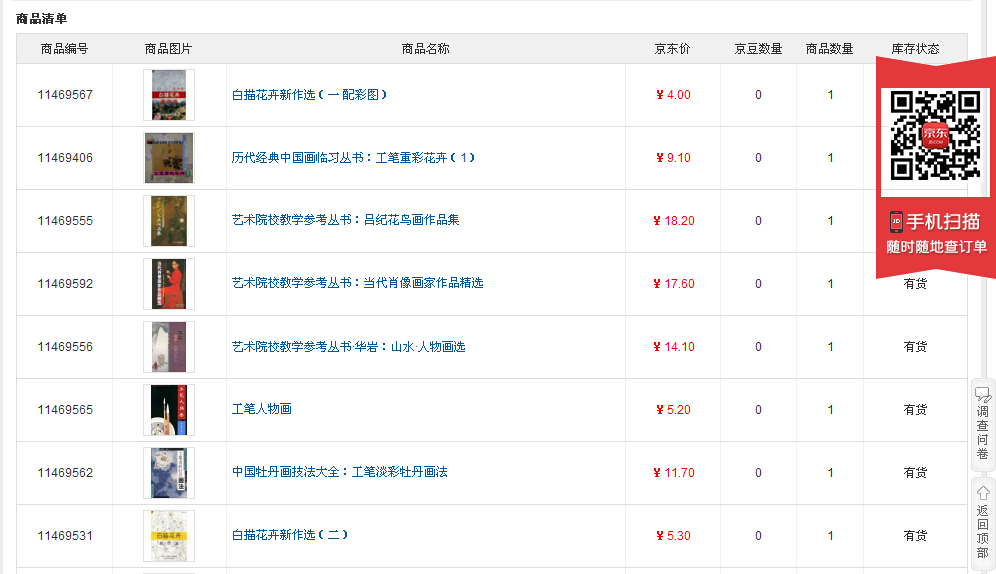996x574 pixels.
Task: Click the back-to-top arrow icon
Action: [983, 492]
